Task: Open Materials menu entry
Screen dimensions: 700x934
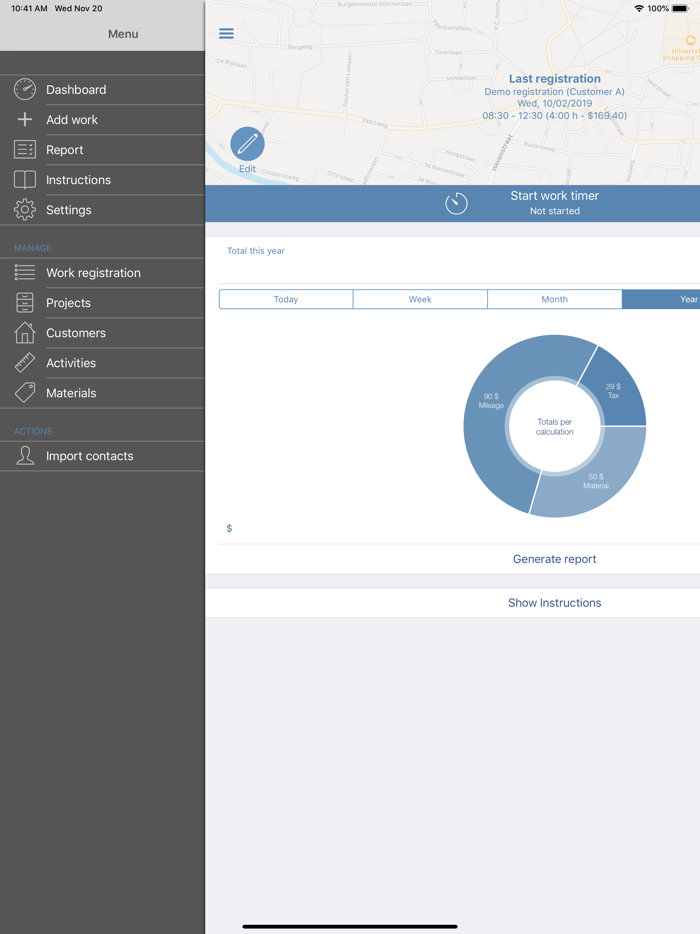Action: [102, 393]
